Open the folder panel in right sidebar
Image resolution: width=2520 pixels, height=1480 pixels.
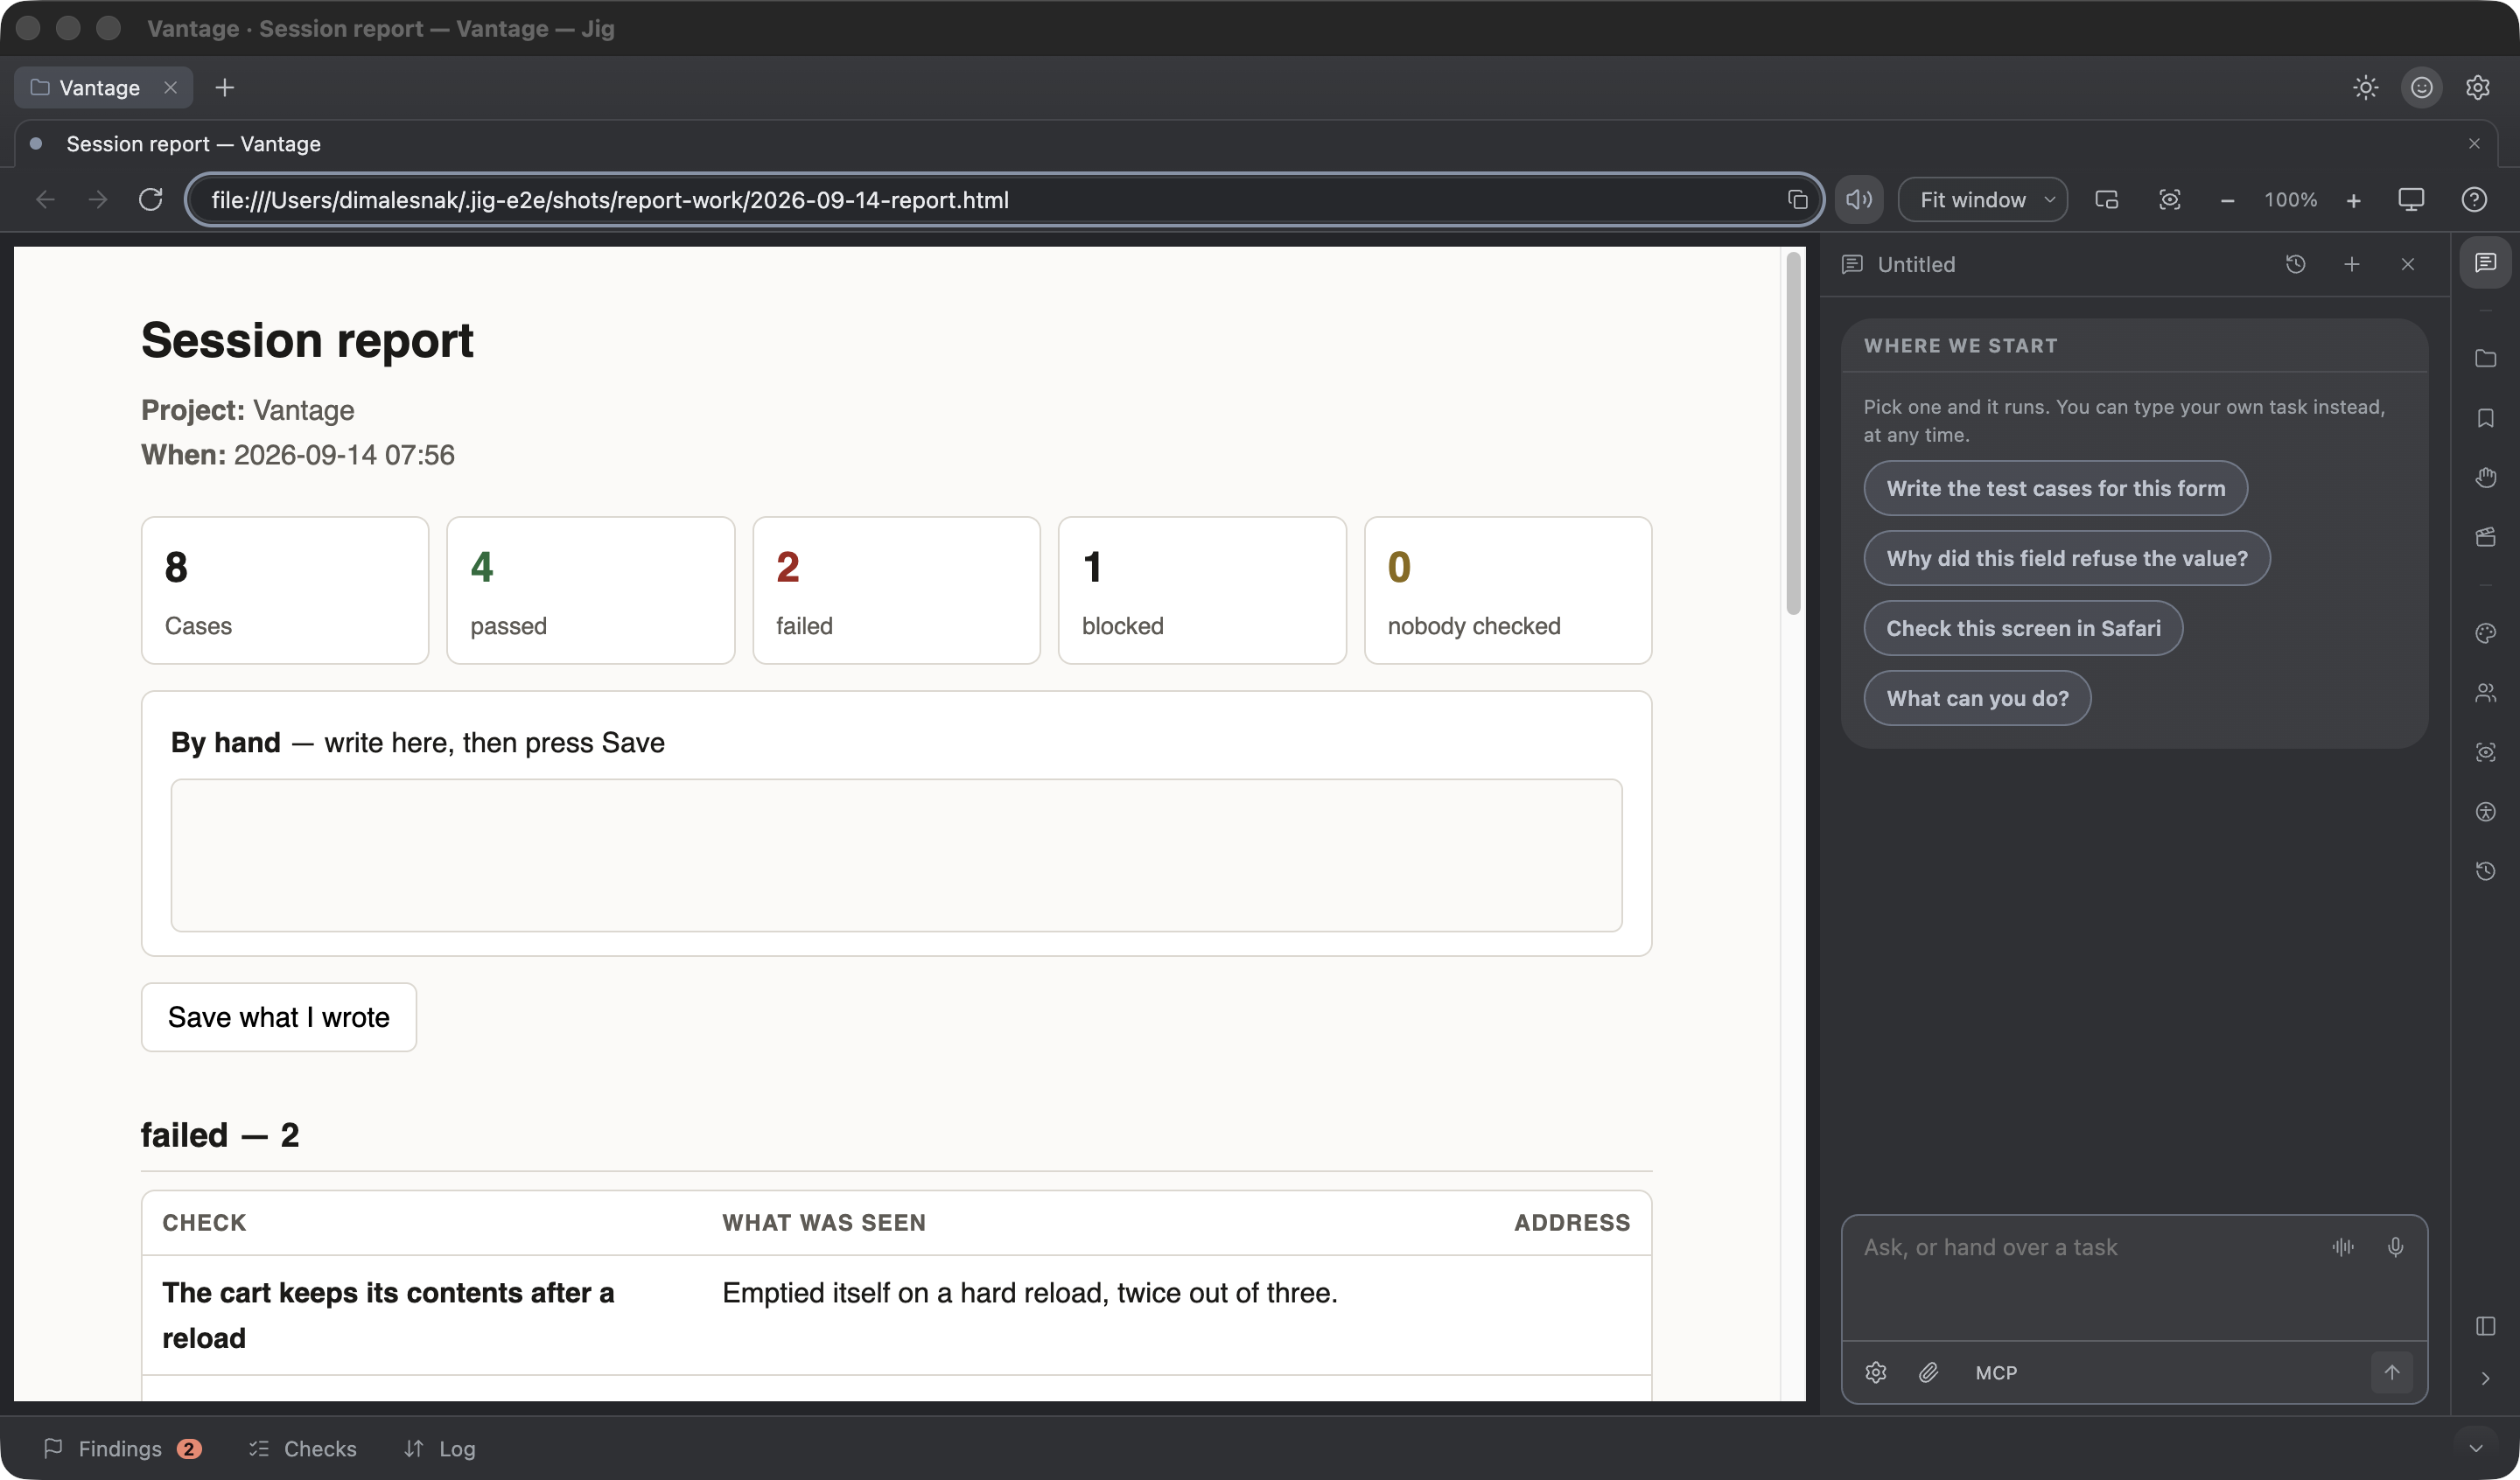click(2485, 358)
